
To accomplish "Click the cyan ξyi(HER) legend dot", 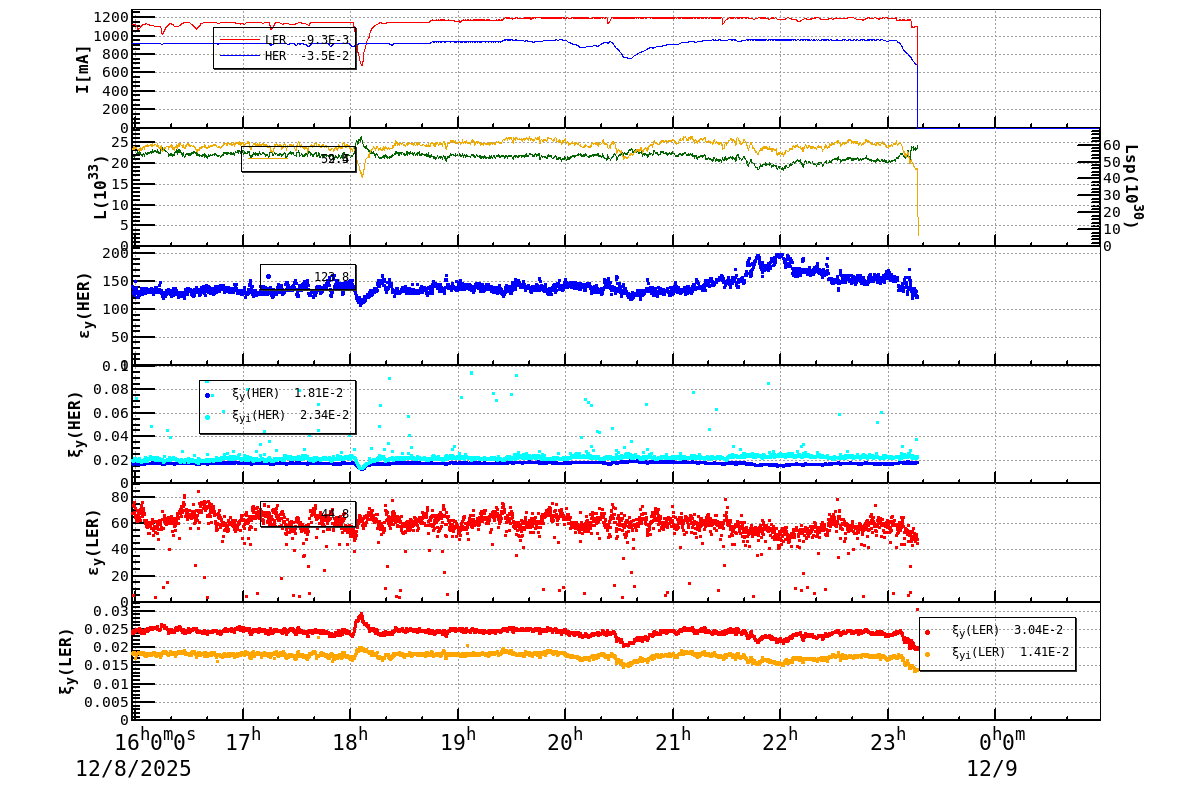I will (207, 417).
